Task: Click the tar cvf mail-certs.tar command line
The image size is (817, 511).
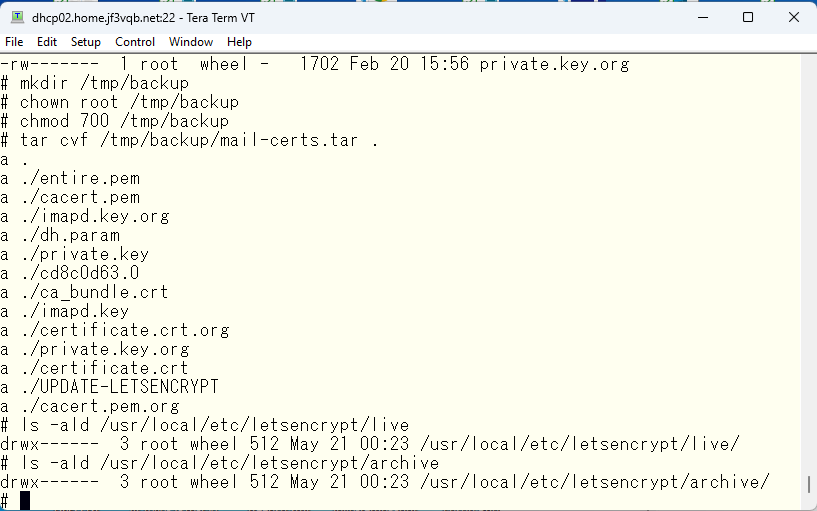Action: [190, 140]
